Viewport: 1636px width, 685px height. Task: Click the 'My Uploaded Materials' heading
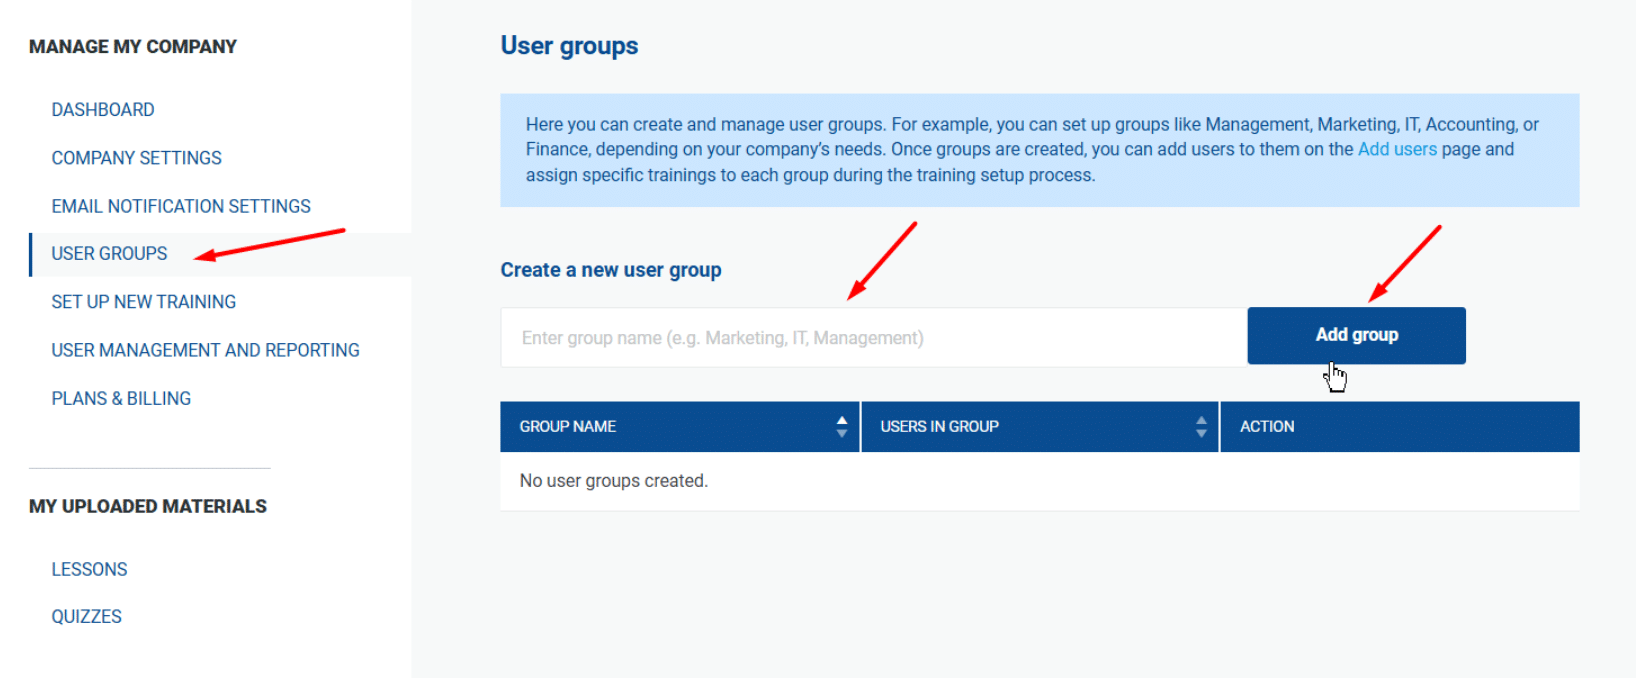click(148, 507)
